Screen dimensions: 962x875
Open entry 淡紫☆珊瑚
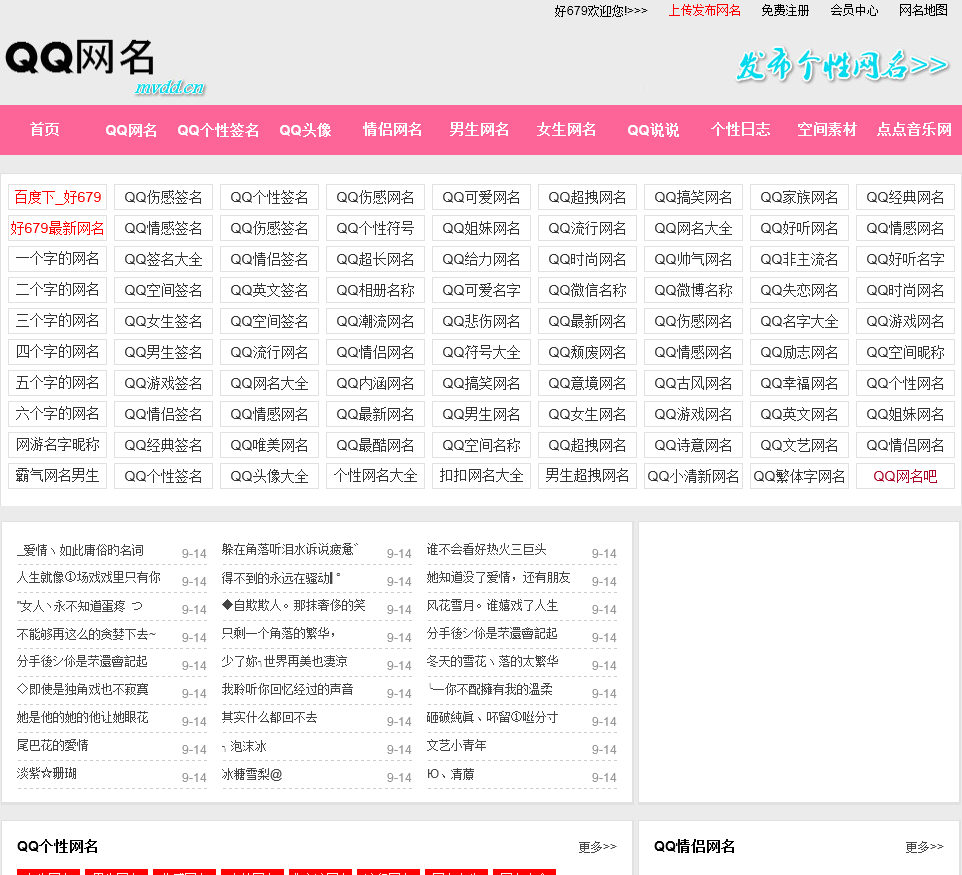point(47,773)
